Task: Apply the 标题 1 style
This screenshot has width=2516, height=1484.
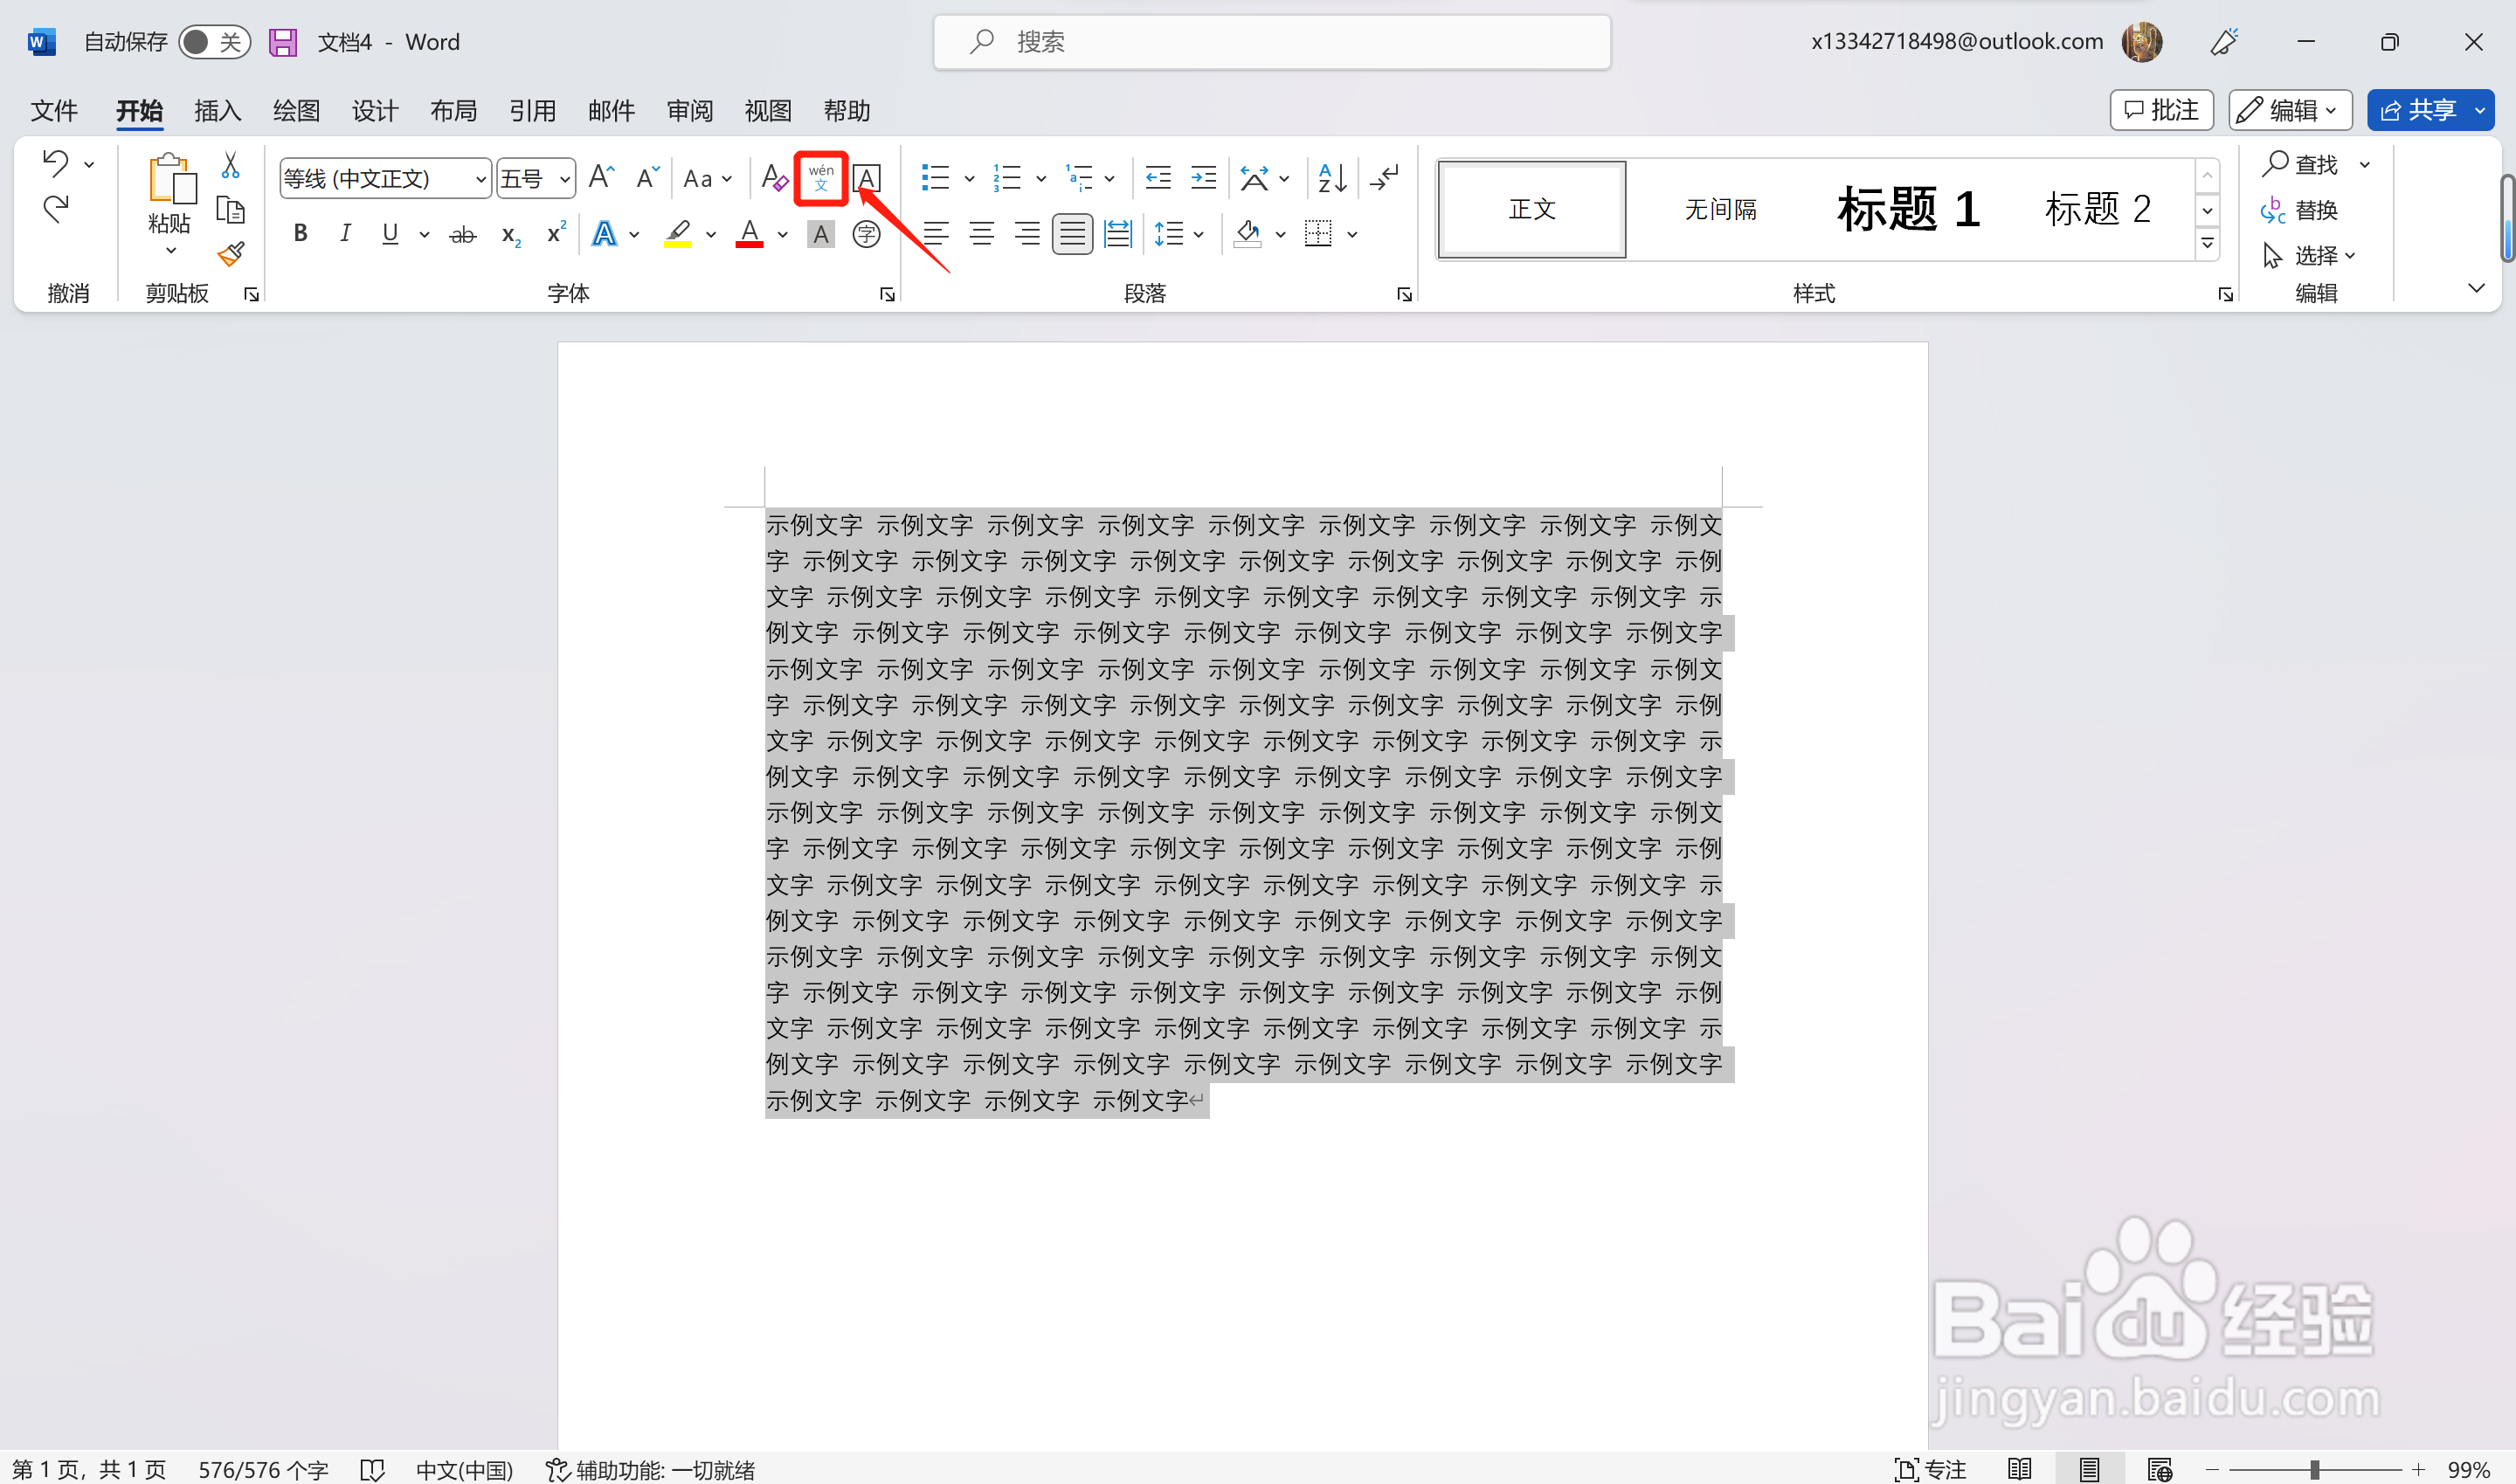Action: (1908, 209)
